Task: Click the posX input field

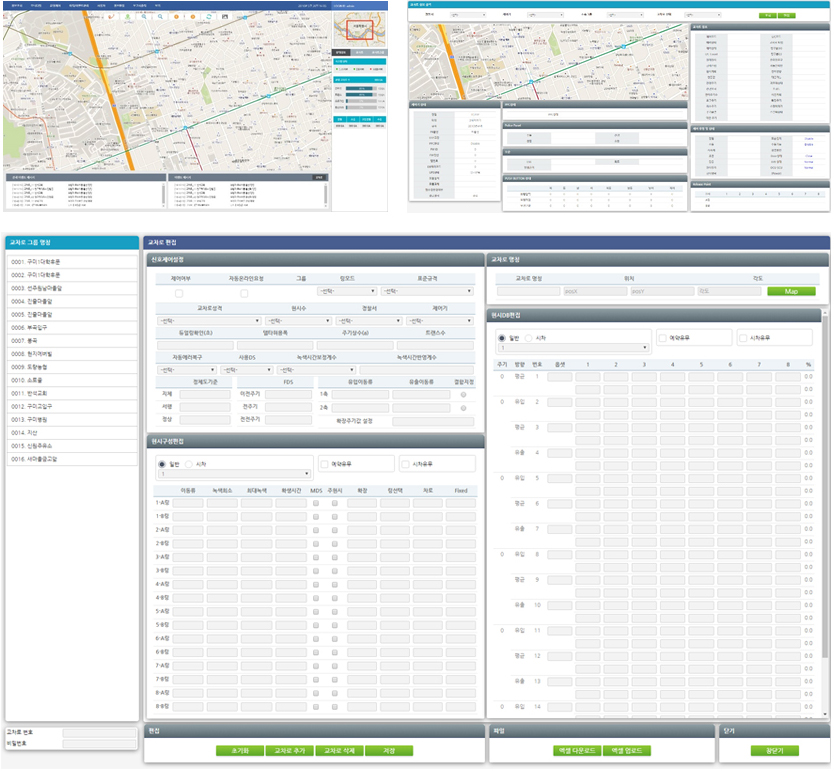Action: pos(595,291)
